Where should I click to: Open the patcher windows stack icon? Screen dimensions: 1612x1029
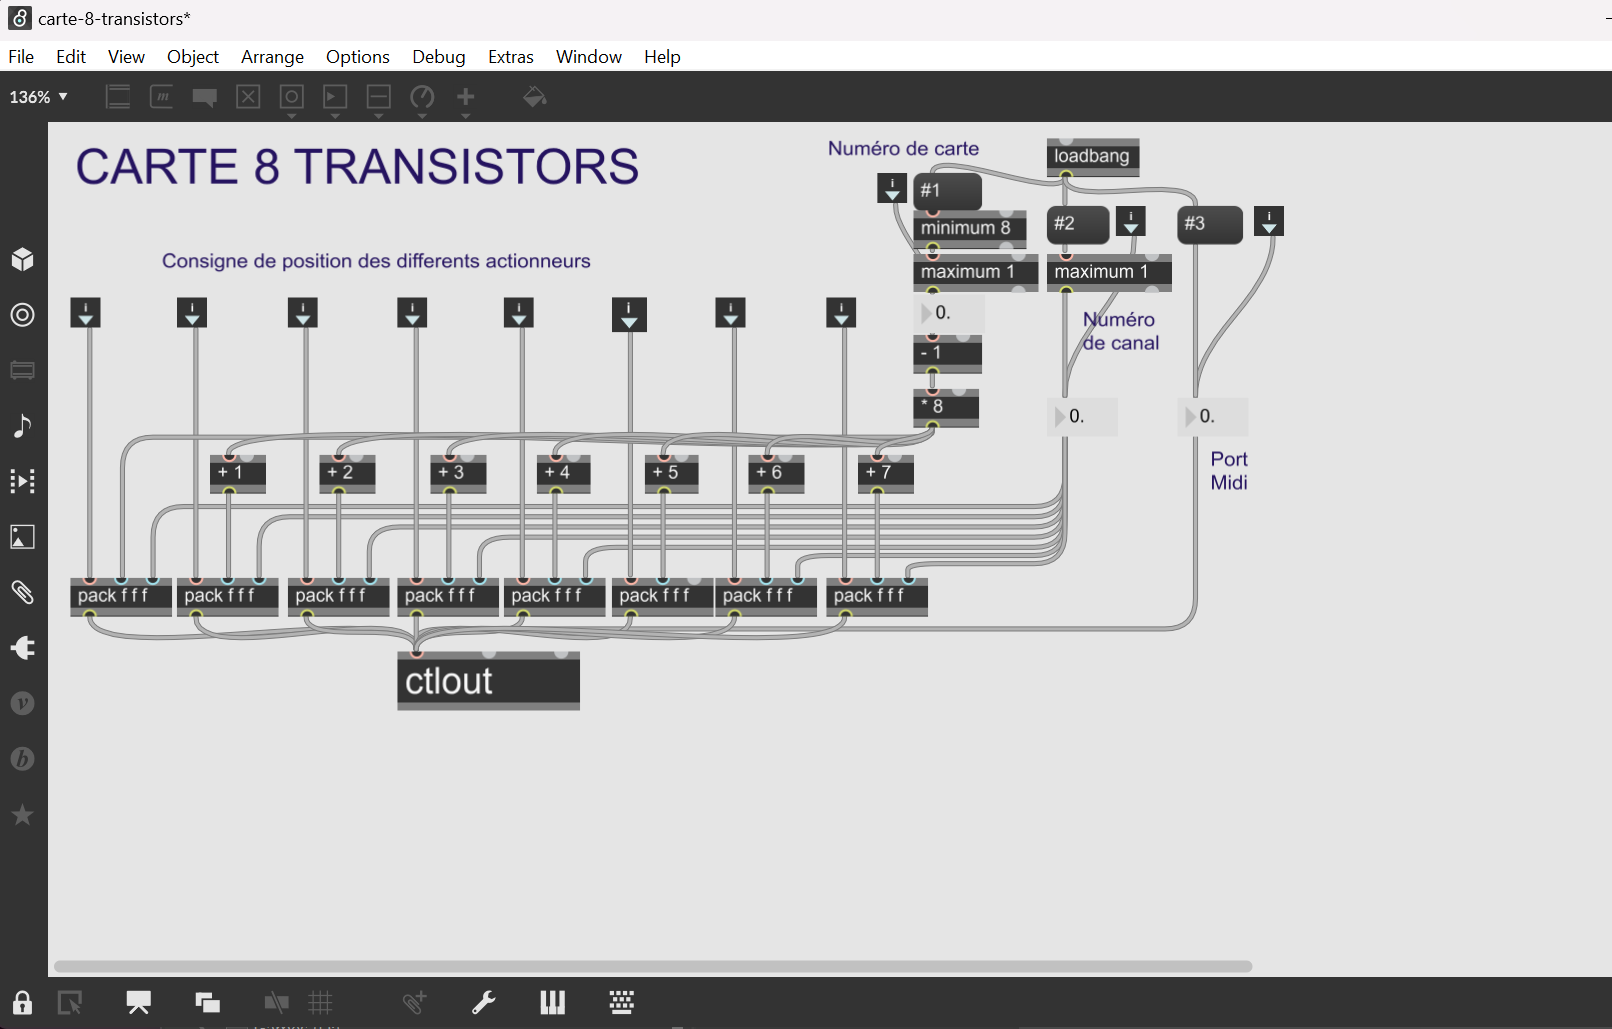pyautogui.click(x=207, y=1002)
